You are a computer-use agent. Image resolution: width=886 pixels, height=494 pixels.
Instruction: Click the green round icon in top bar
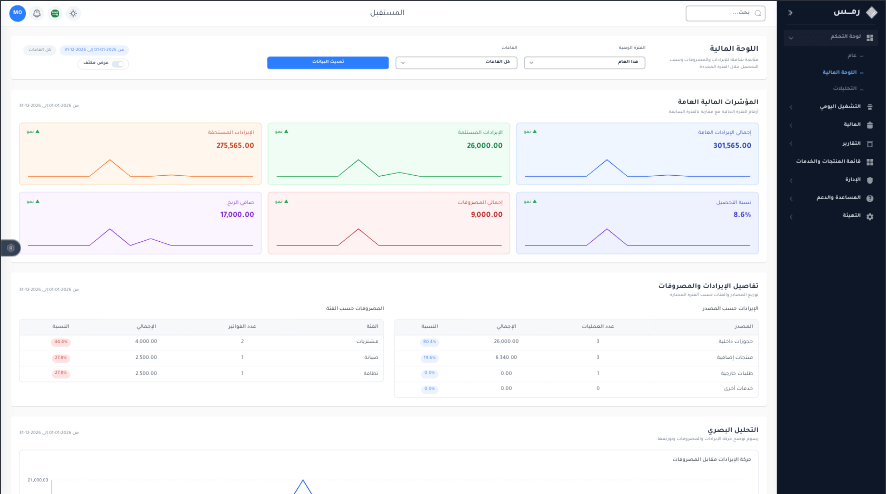pyautogui.click(x=55, y=13)
